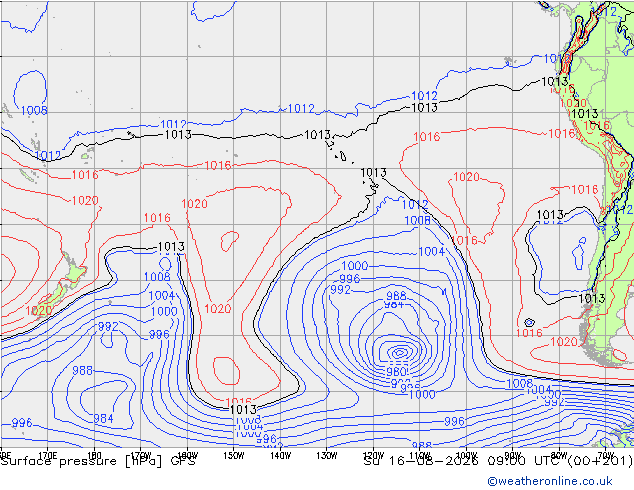Click the "130W" longitude label

(x=327, y=456)
